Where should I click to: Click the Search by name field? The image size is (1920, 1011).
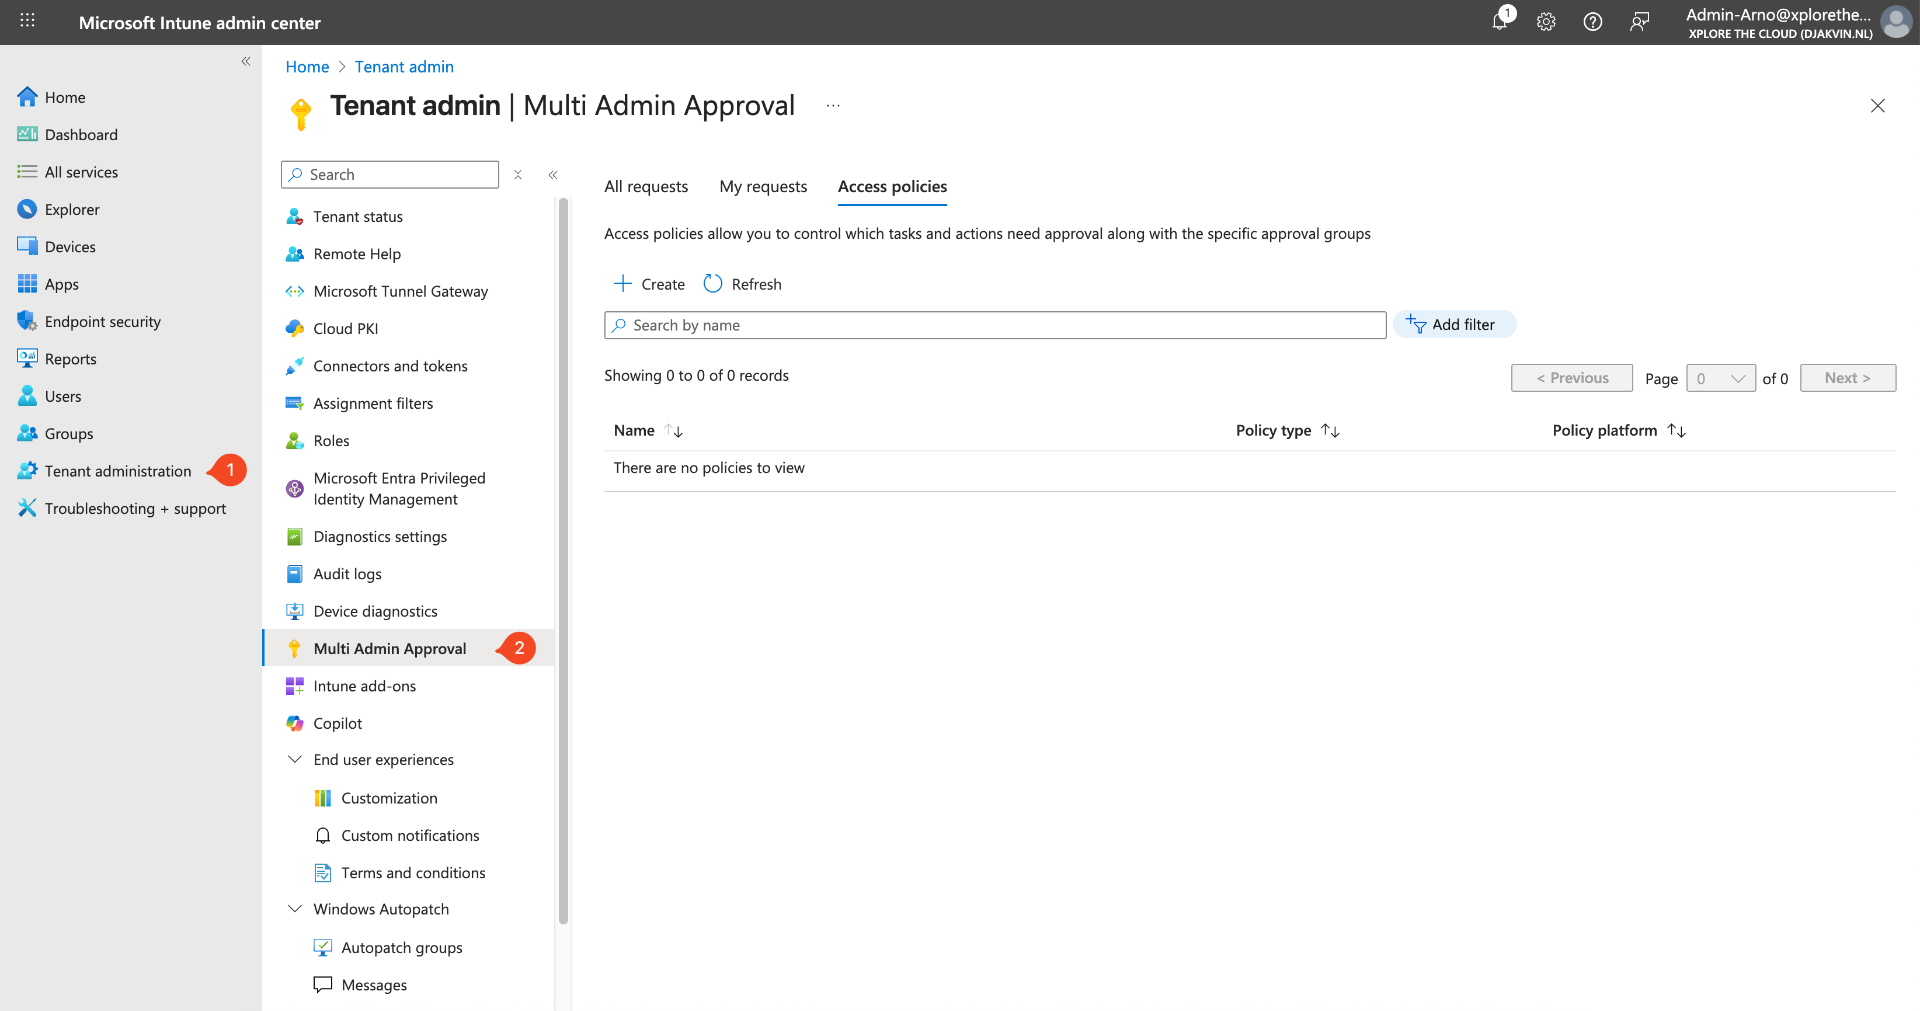[x=995, y=326]
